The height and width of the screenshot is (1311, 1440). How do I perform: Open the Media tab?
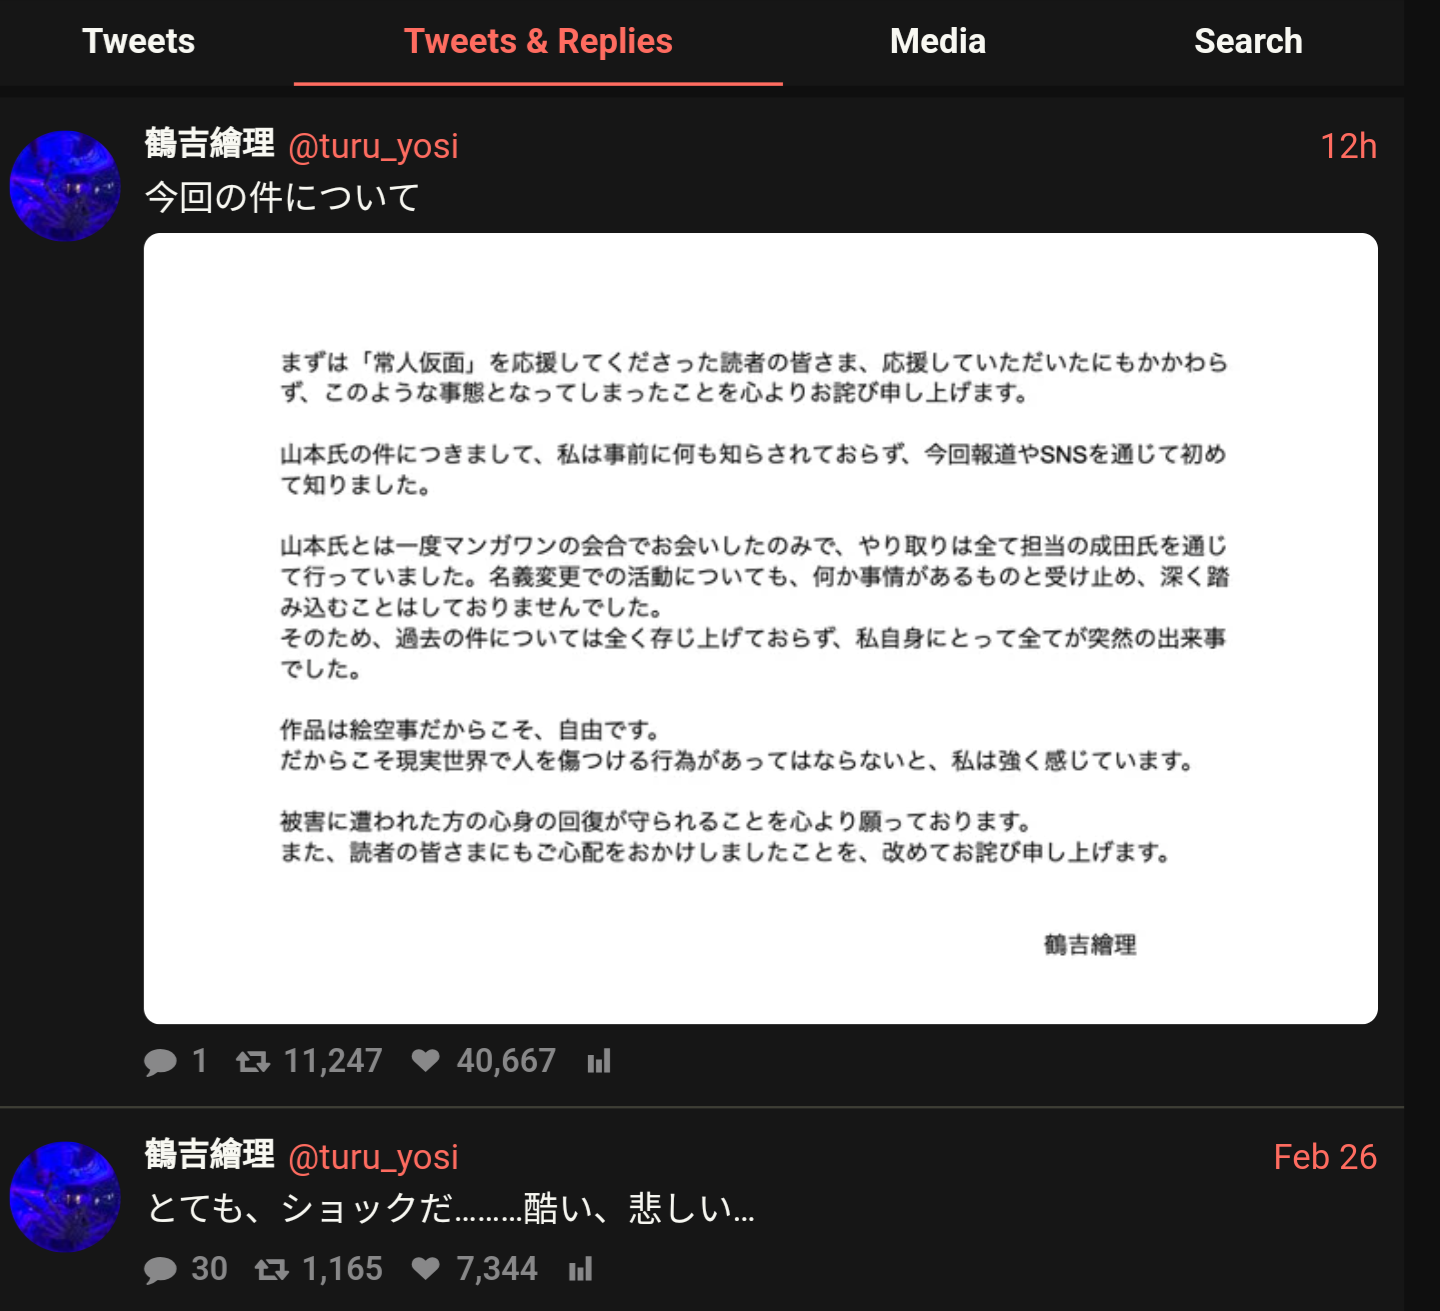tap(938, 41)
